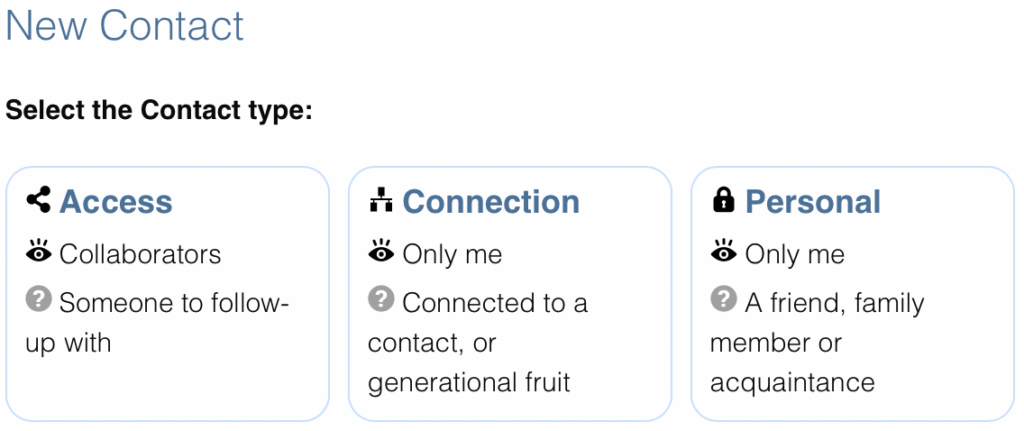
Task: Choose the Personal contact type heading
Action: click(813, 201)
